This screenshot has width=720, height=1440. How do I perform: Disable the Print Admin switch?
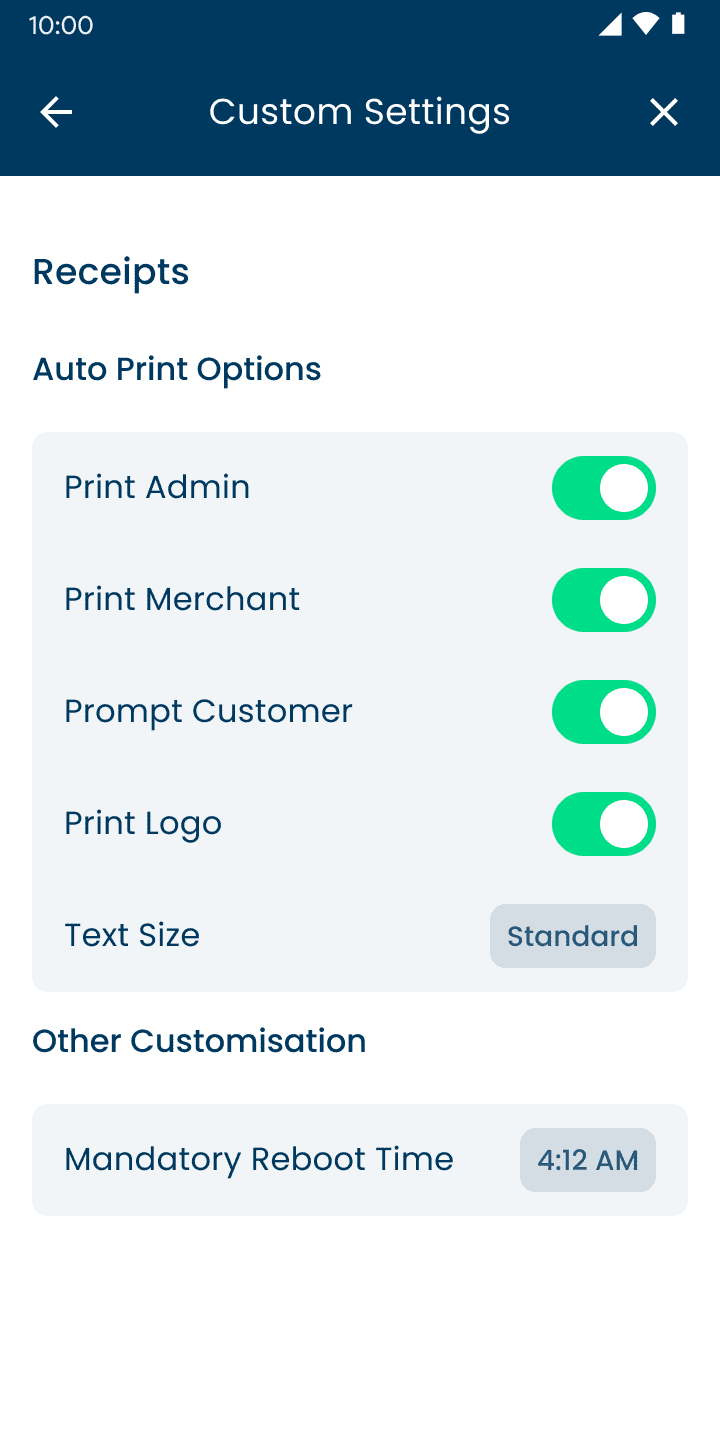604,488
